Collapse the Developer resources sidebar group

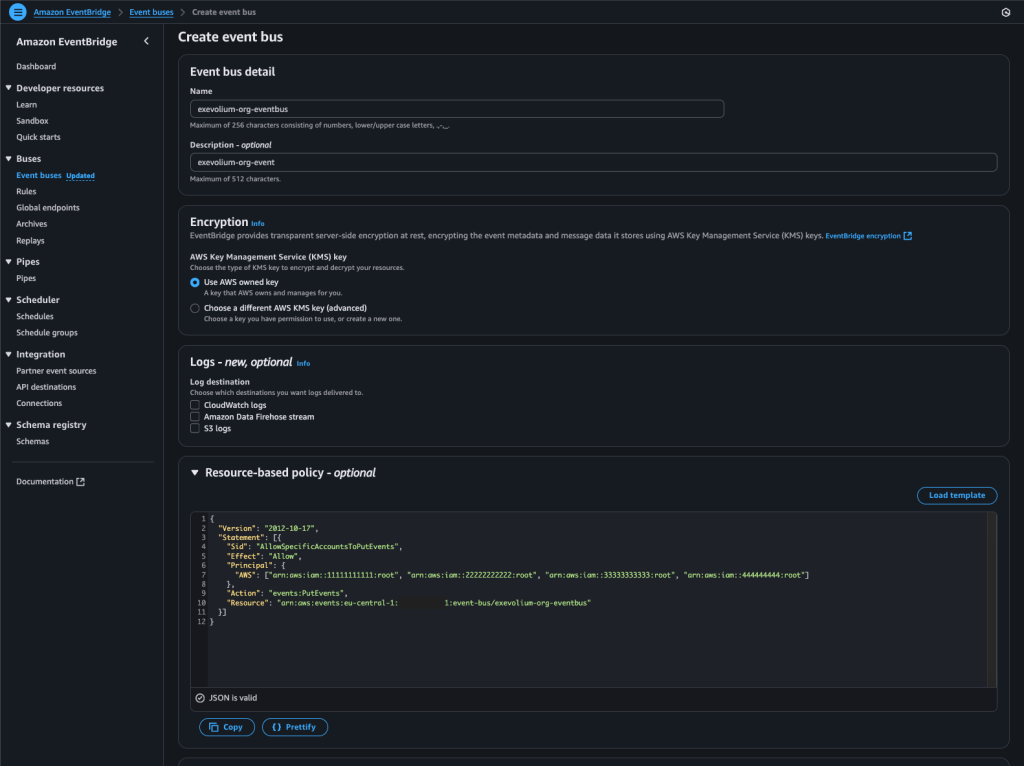(x=9, y=88)
